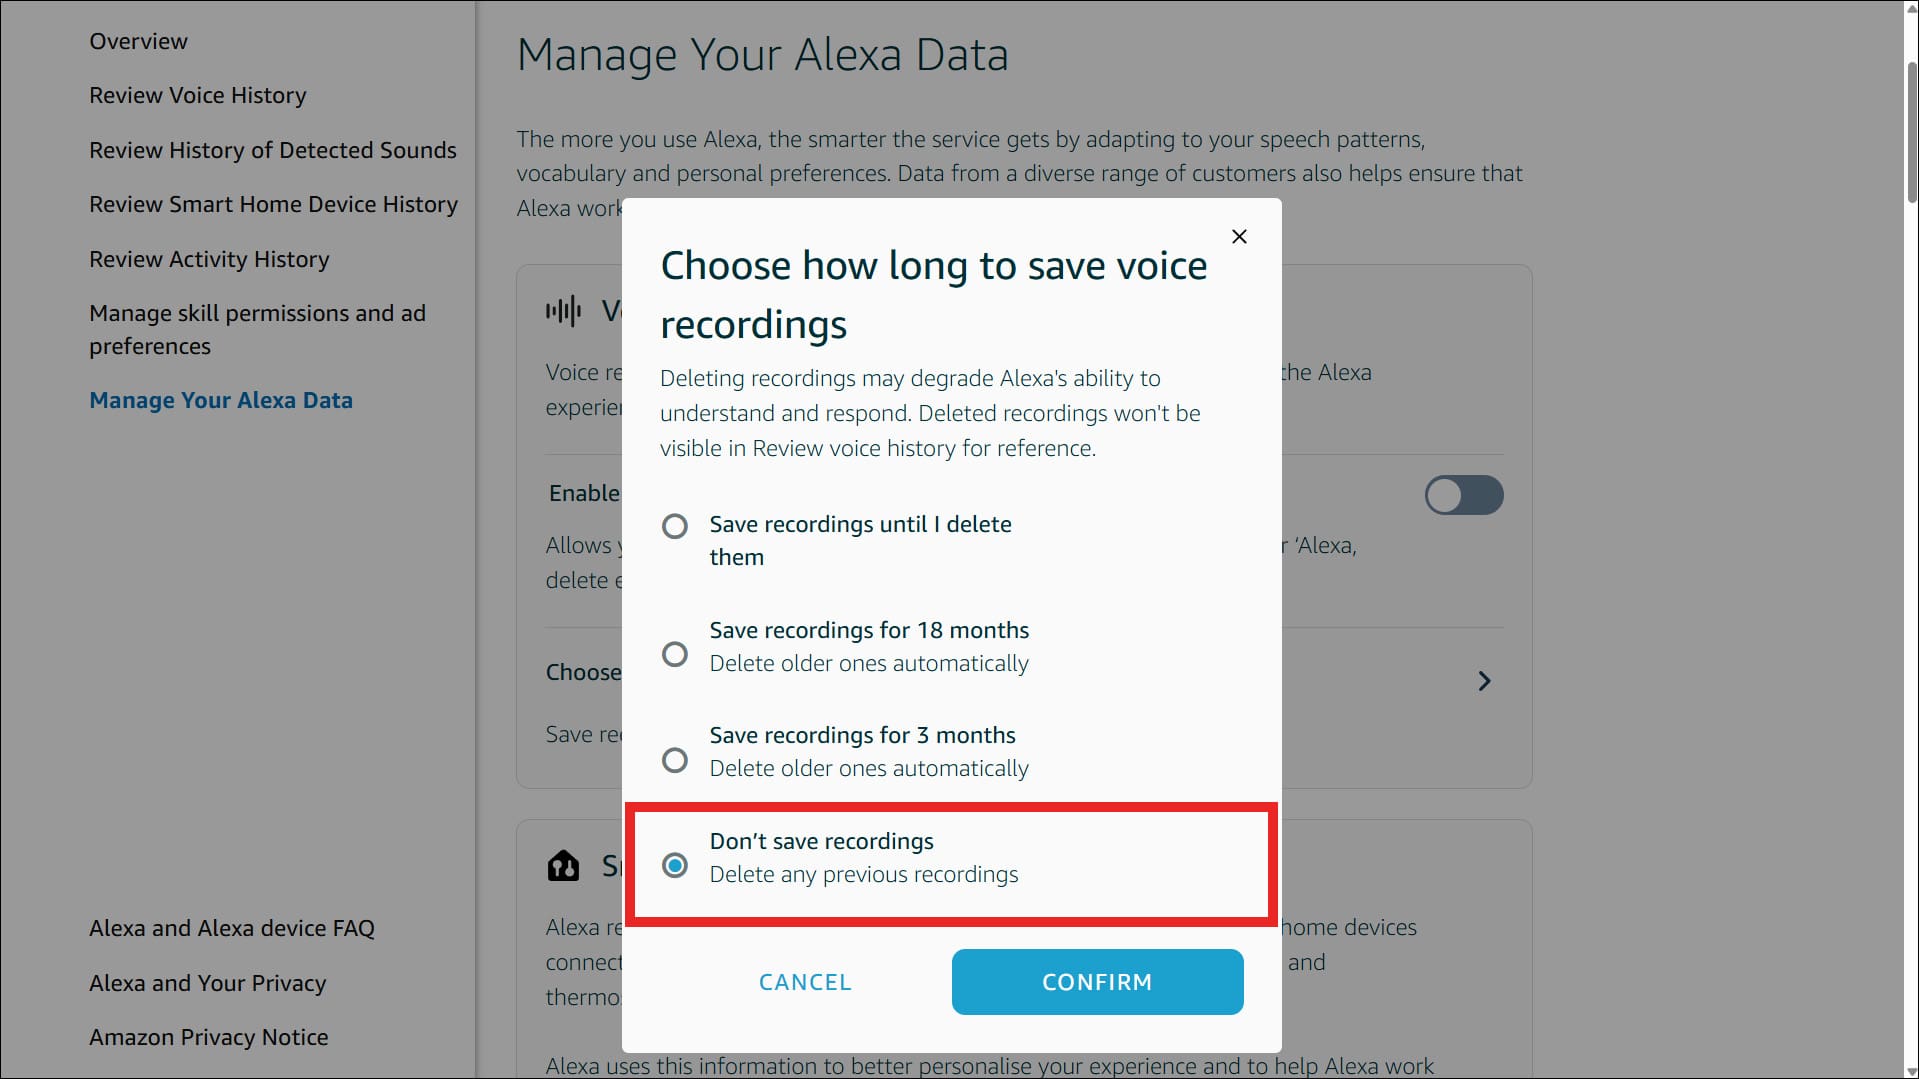Click the scrollbar up arrow
1919x1079 pixels.
1911,10
